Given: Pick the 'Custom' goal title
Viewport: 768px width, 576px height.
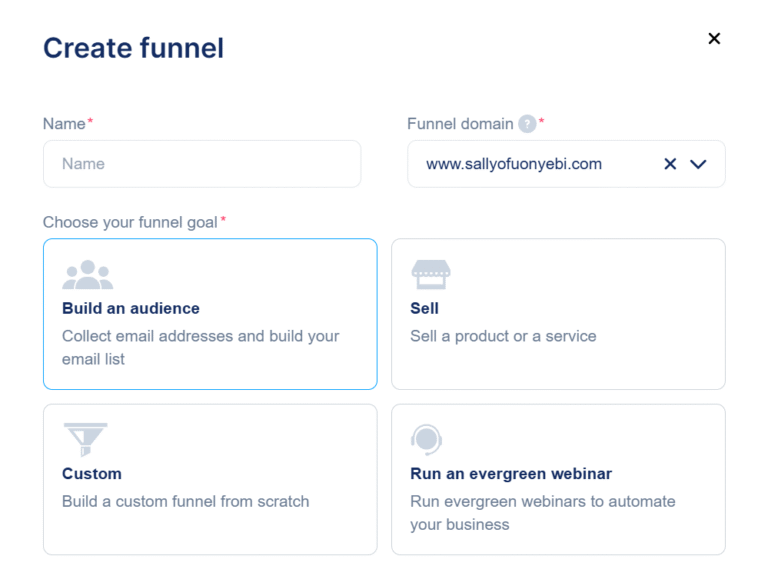Looking at the screenshot, I should click(92, 473).
